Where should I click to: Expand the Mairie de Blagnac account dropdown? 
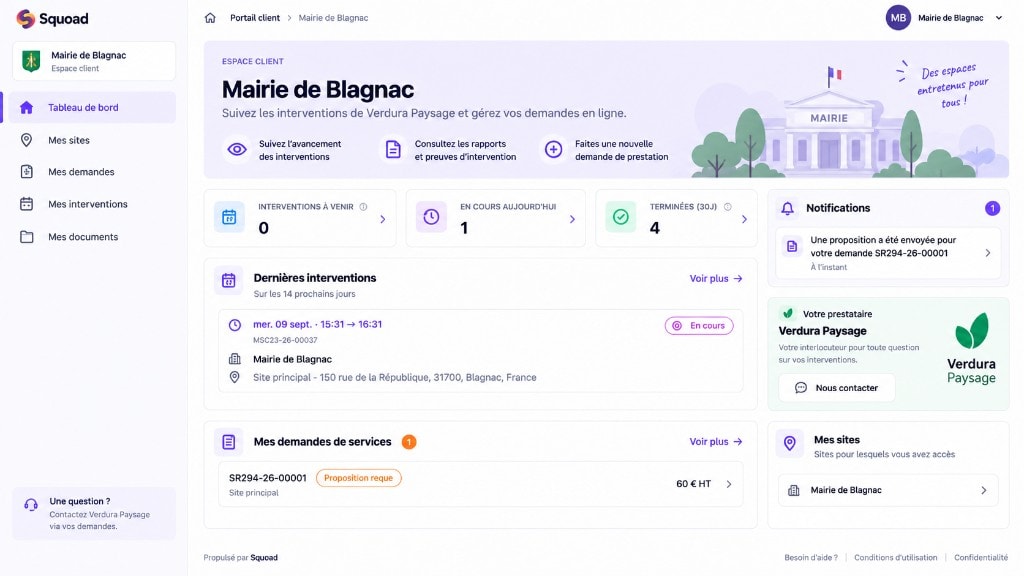click(999, 18)
